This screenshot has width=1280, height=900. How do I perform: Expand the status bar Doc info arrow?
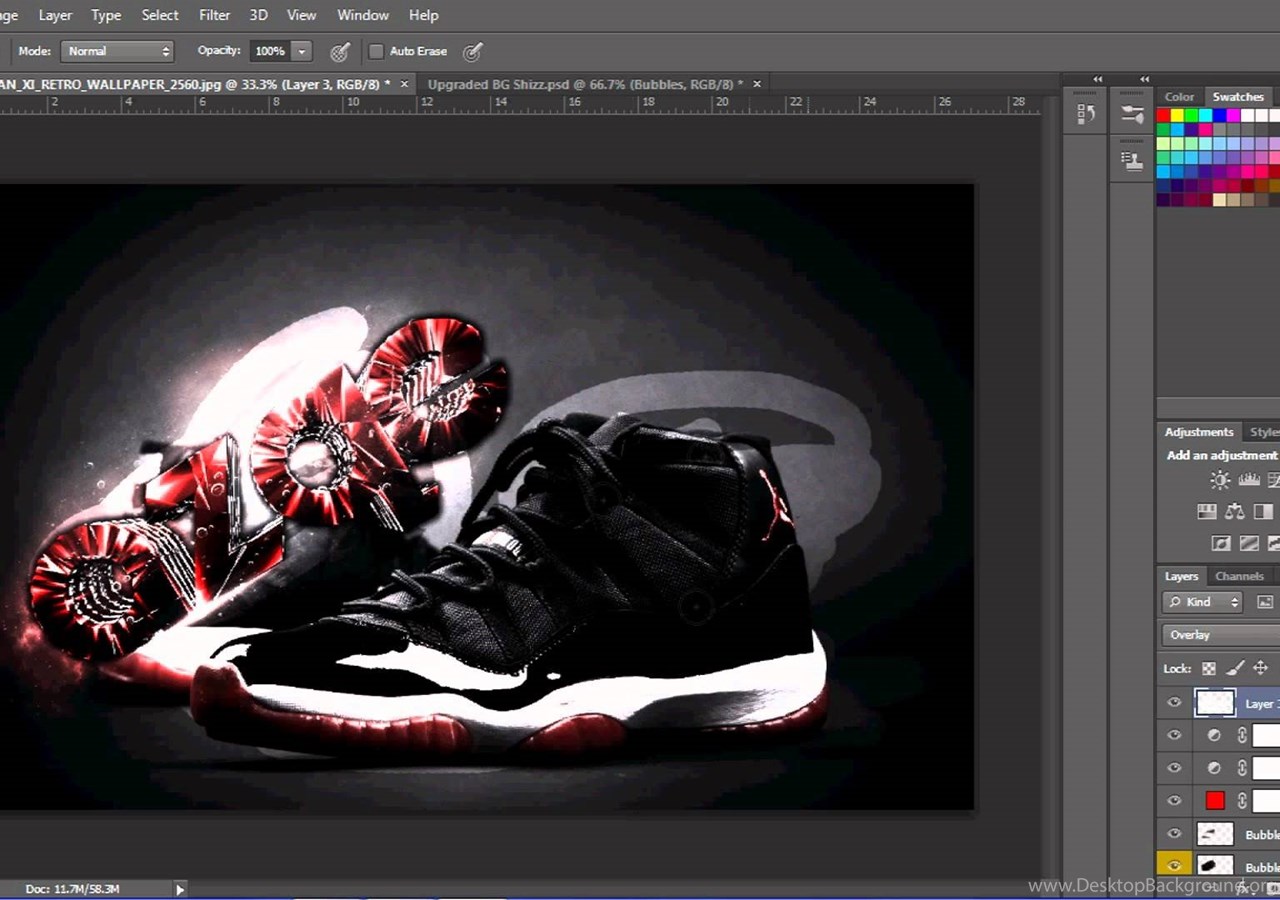coord(180,888)
